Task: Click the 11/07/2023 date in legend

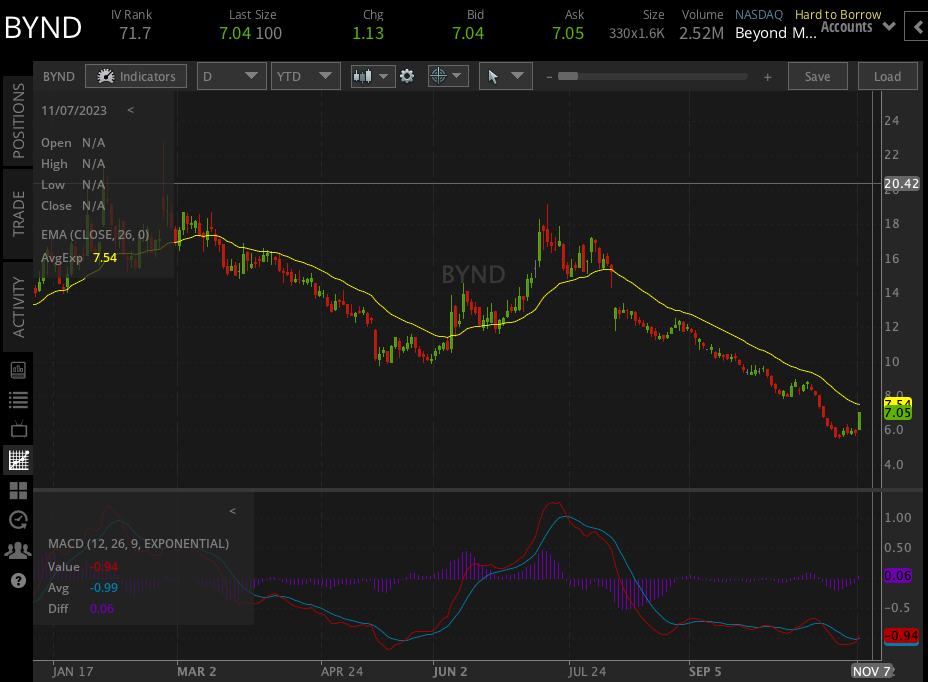Action: [74, 111]
